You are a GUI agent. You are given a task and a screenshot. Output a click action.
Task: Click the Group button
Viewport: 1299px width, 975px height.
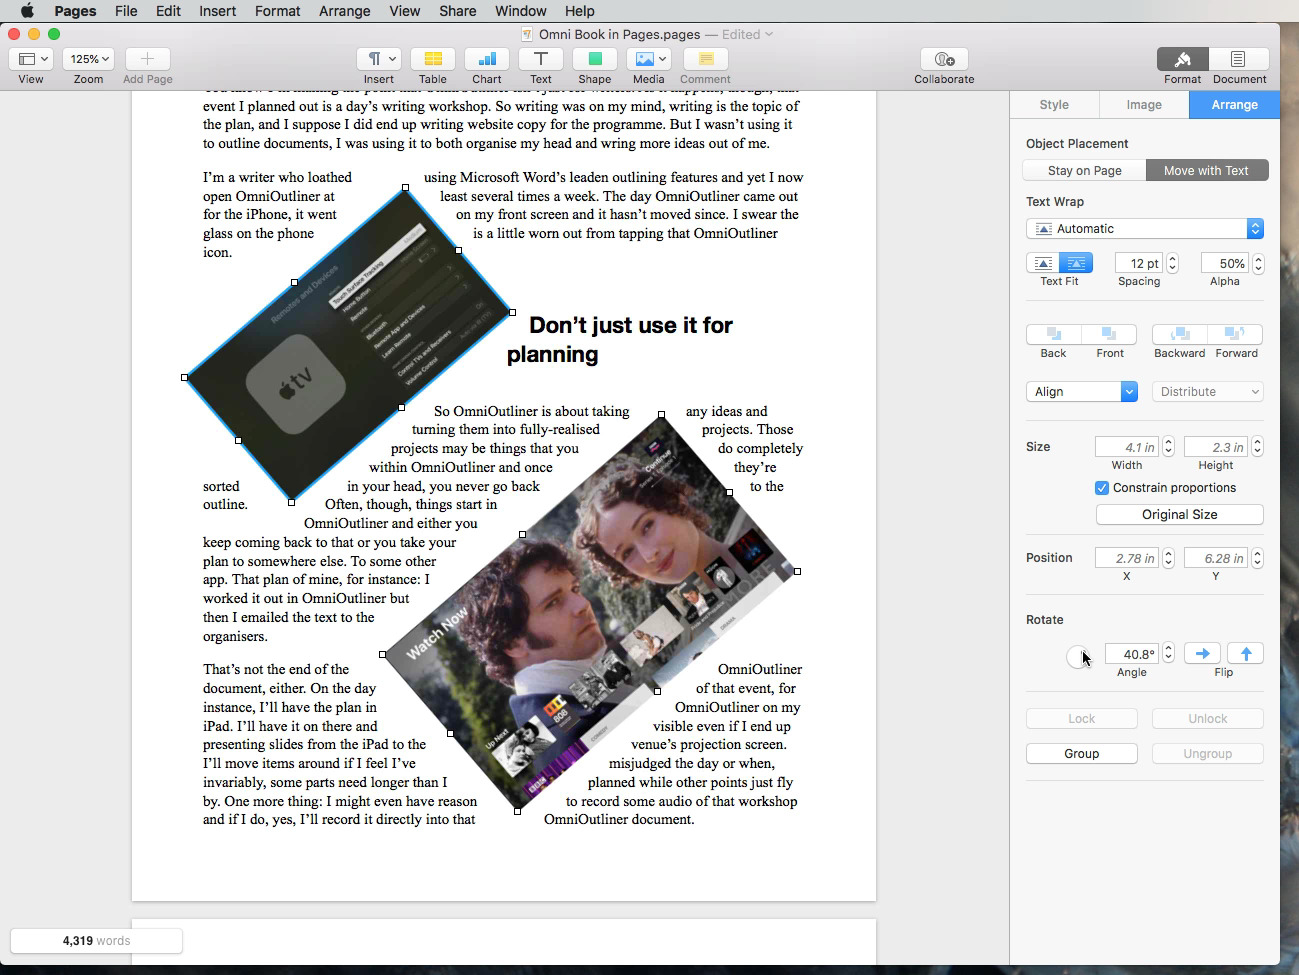(x=1082, y=754)
